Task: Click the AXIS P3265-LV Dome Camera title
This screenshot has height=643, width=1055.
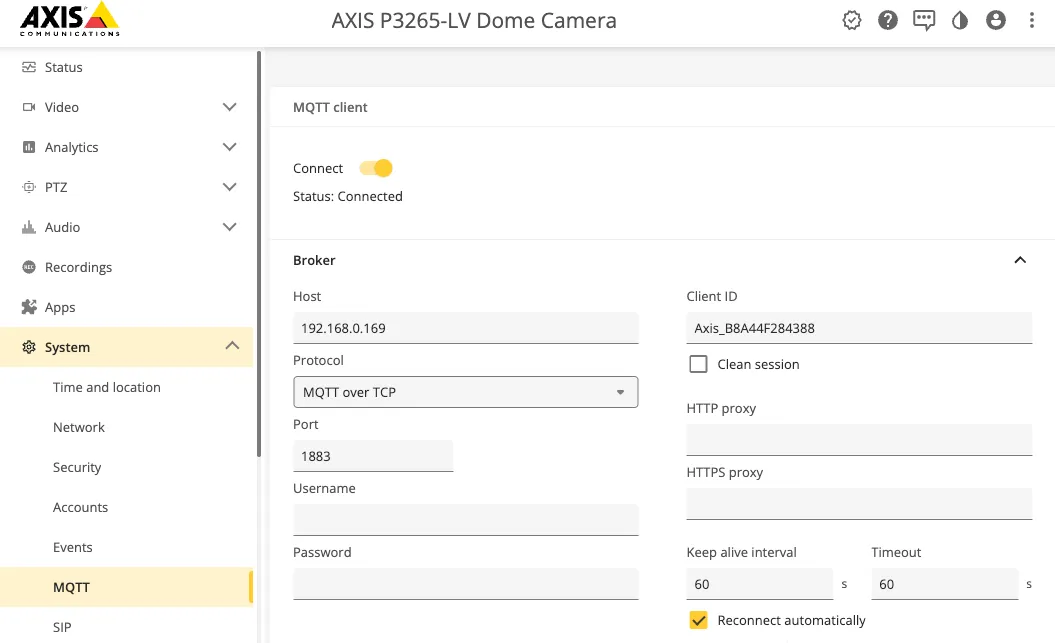Action: coord(474,21)
